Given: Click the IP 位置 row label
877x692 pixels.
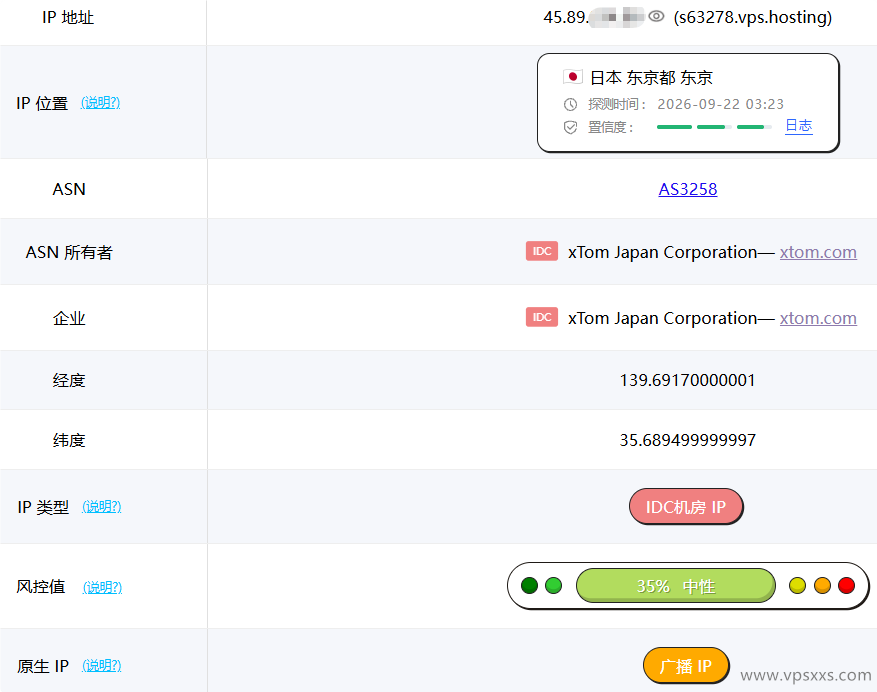Looking at the screenshot, I should 42,103.
